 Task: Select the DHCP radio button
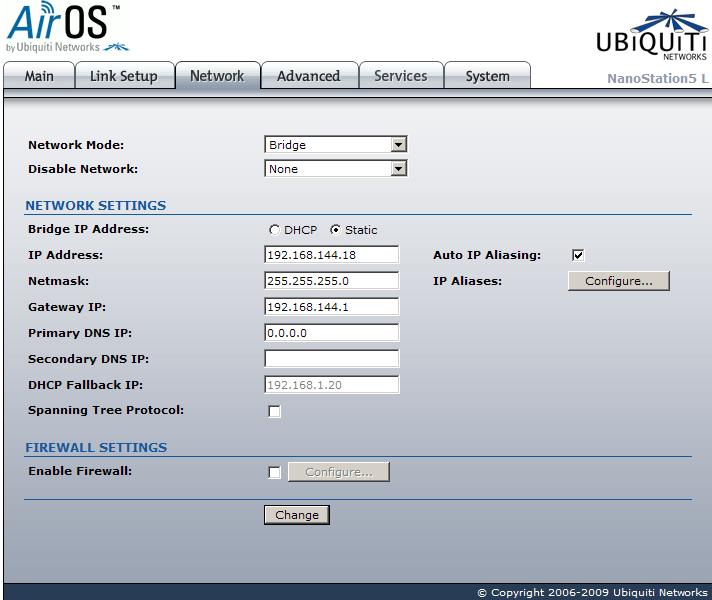pos(274,230)
